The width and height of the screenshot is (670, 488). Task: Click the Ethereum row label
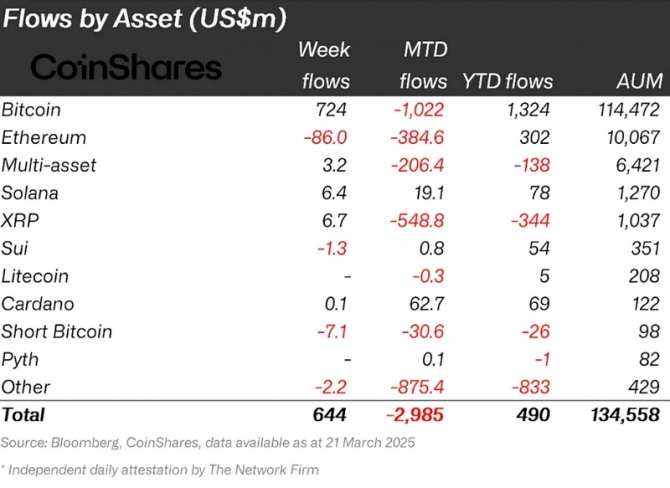click(x=44, y=137)
